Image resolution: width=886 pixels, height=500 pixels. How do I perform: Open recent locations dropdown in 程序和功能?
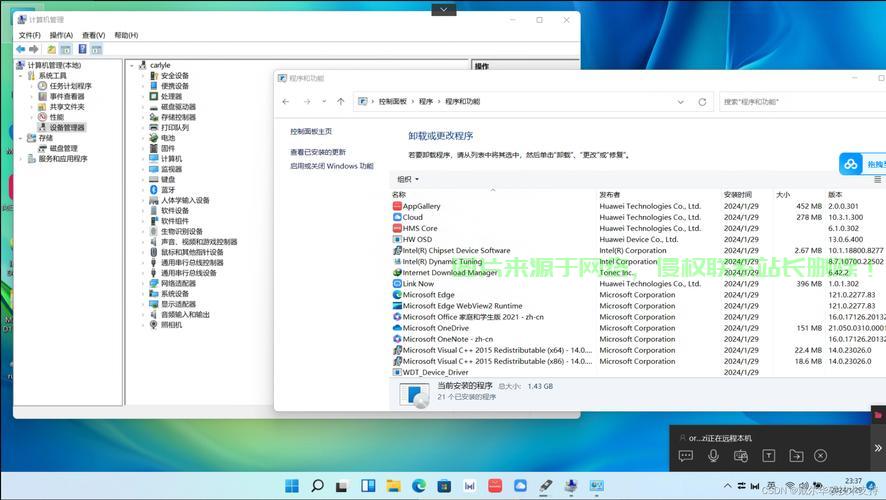pos(324,102)
